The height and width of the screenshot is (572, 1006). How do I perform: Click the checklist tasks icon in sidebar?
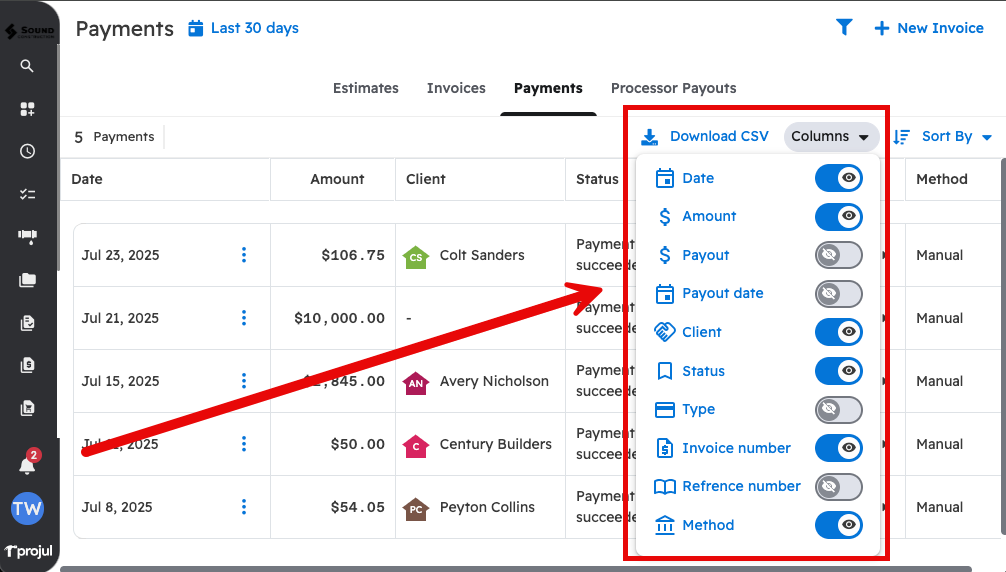click(27, 195)
